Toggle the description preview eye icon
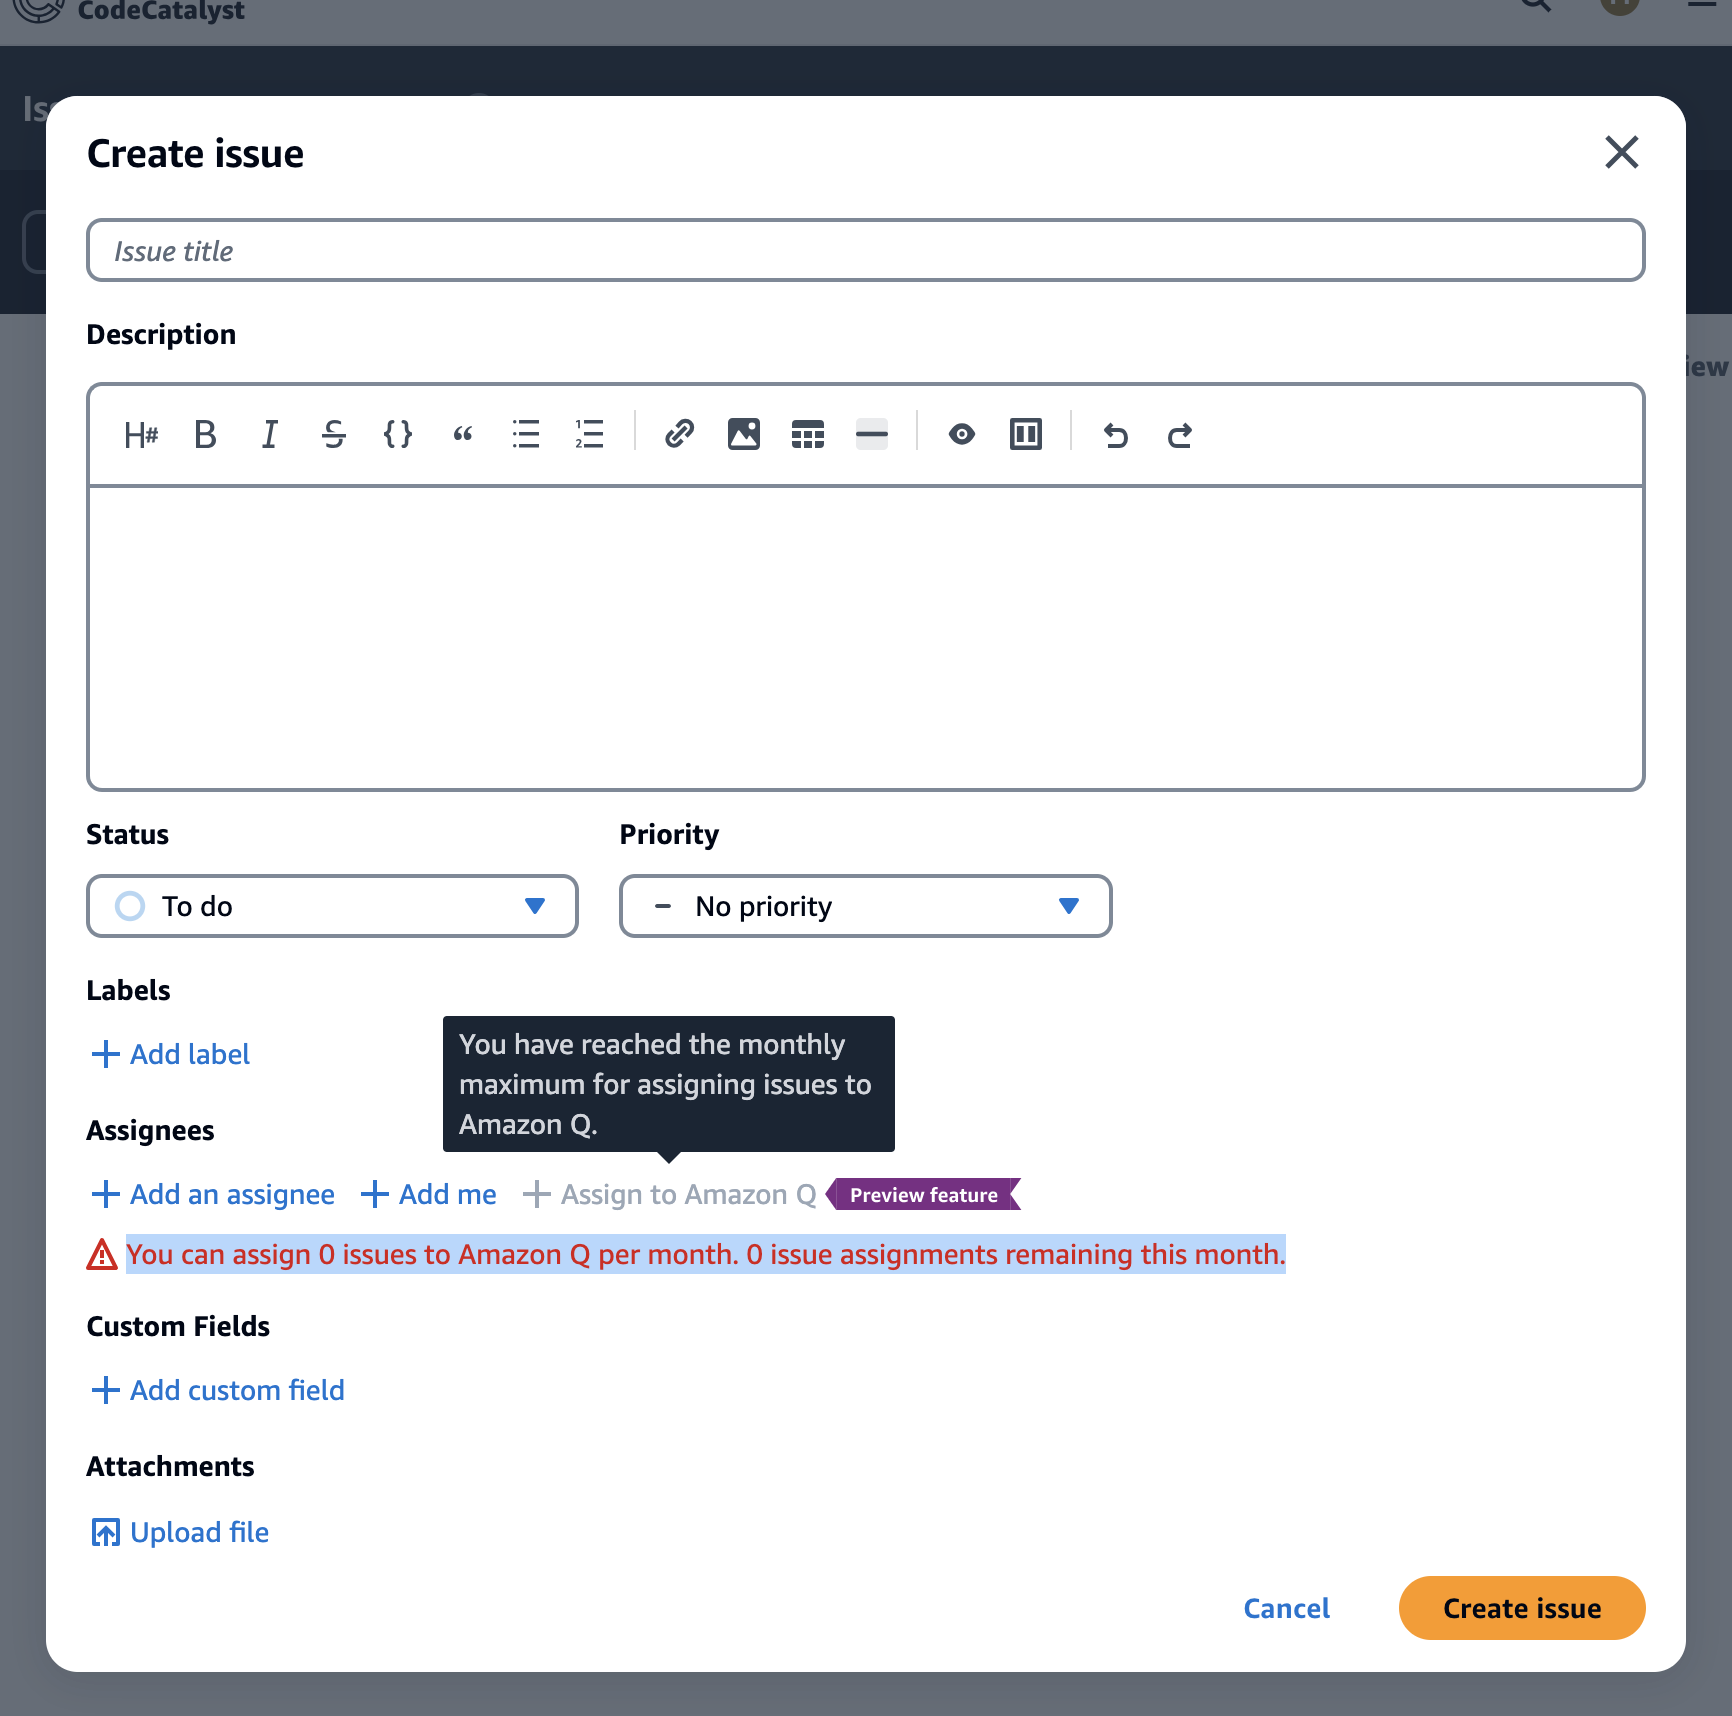 [x=962, y=434]
